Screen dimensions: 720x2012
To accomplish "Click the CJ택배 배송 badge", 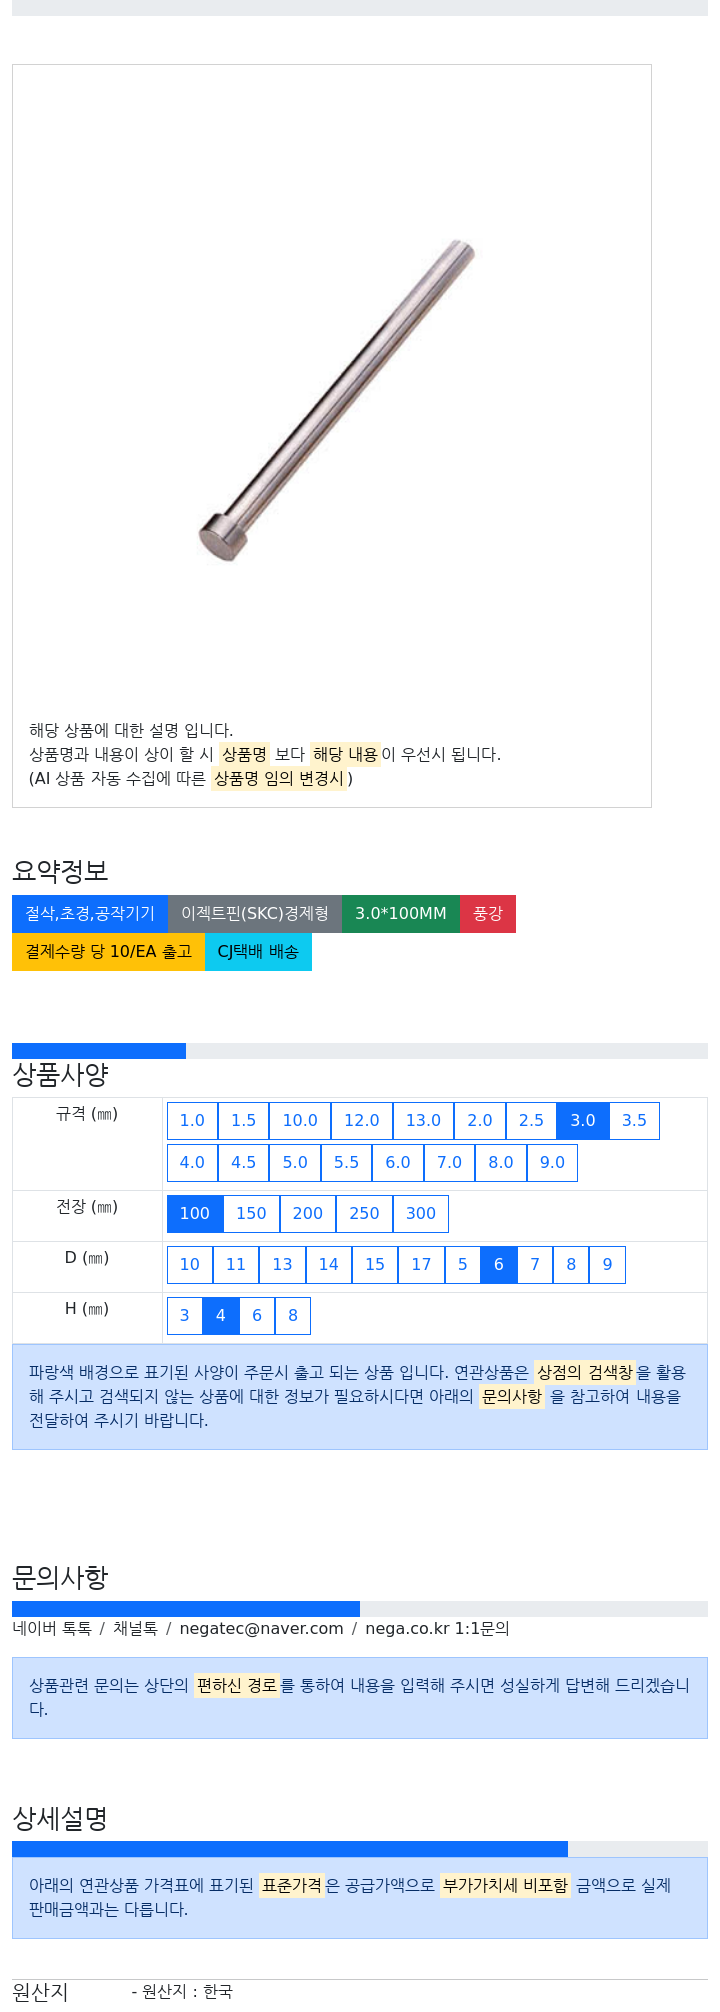I will pos(258,952).
